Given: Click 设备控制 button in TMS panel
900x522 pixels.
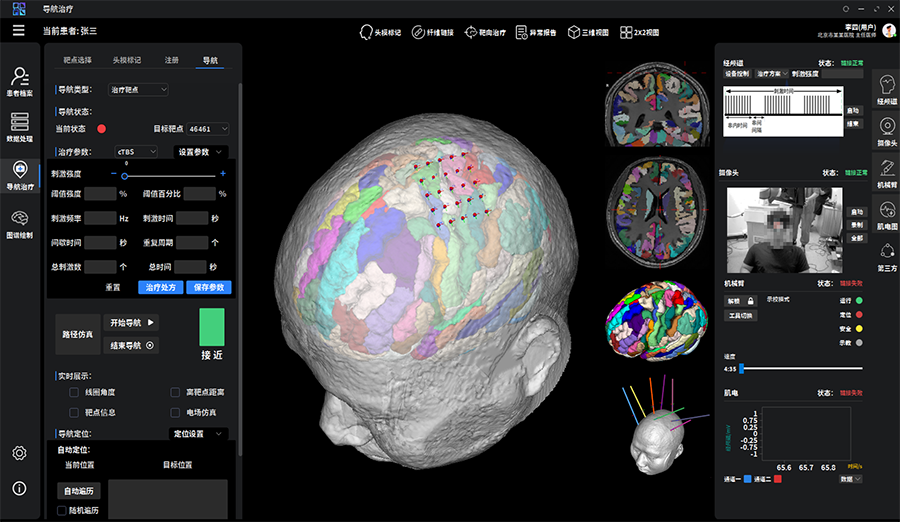Looking at the screenshot, I should coord(737,74).
